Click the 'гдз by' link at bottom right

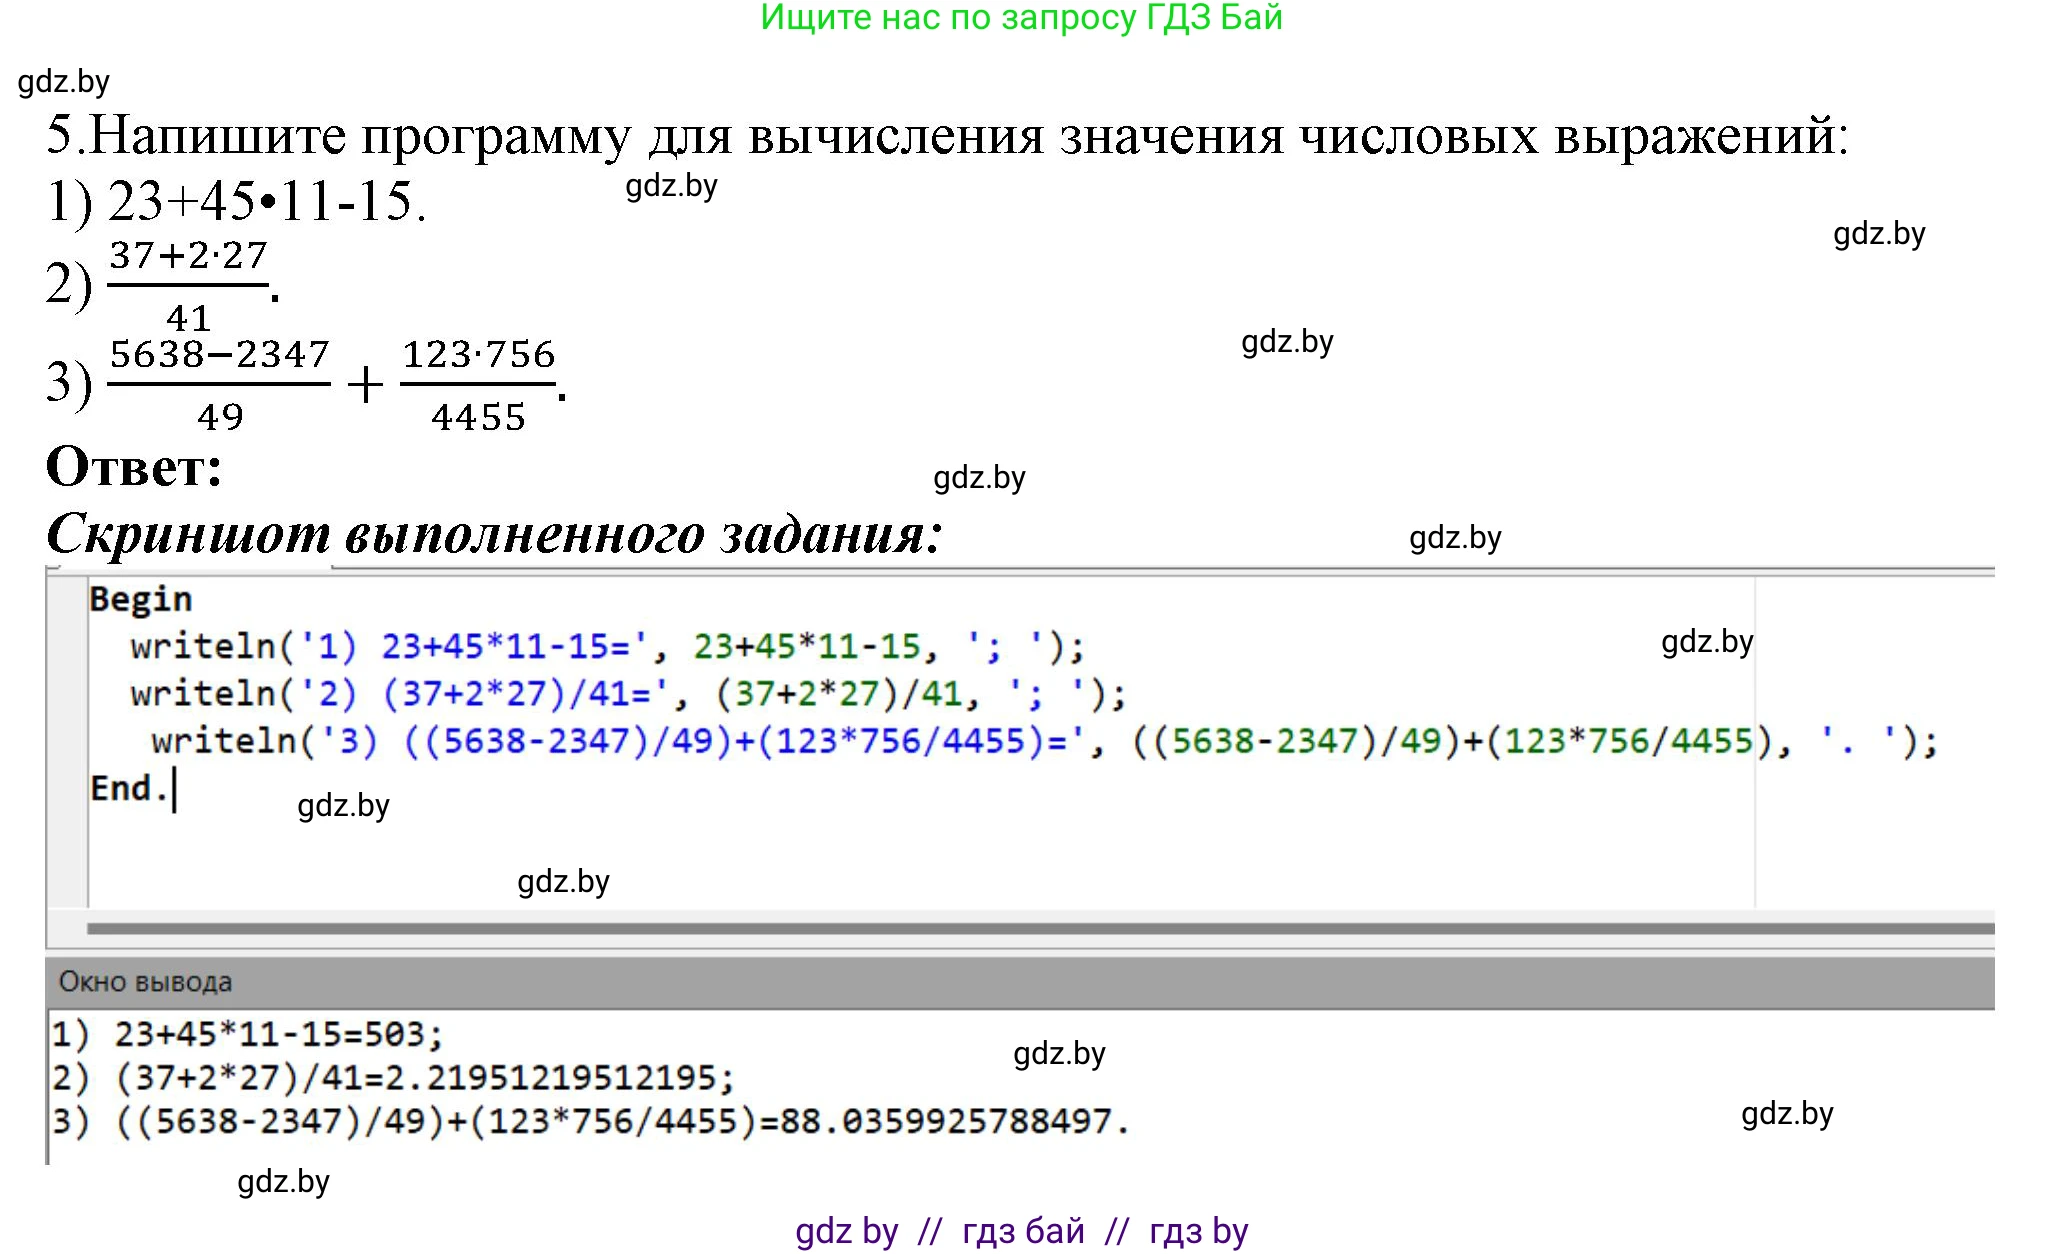tap(1192, 1231)
